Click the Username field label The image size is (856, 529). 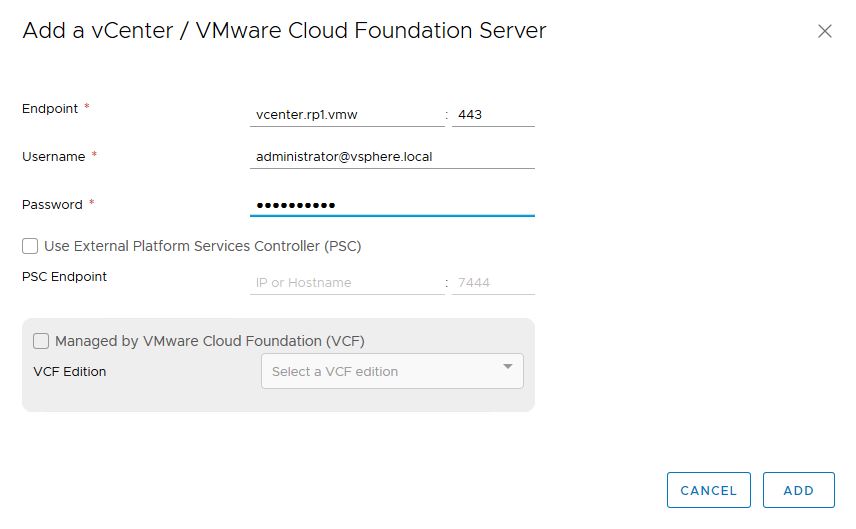pos(54,156)
